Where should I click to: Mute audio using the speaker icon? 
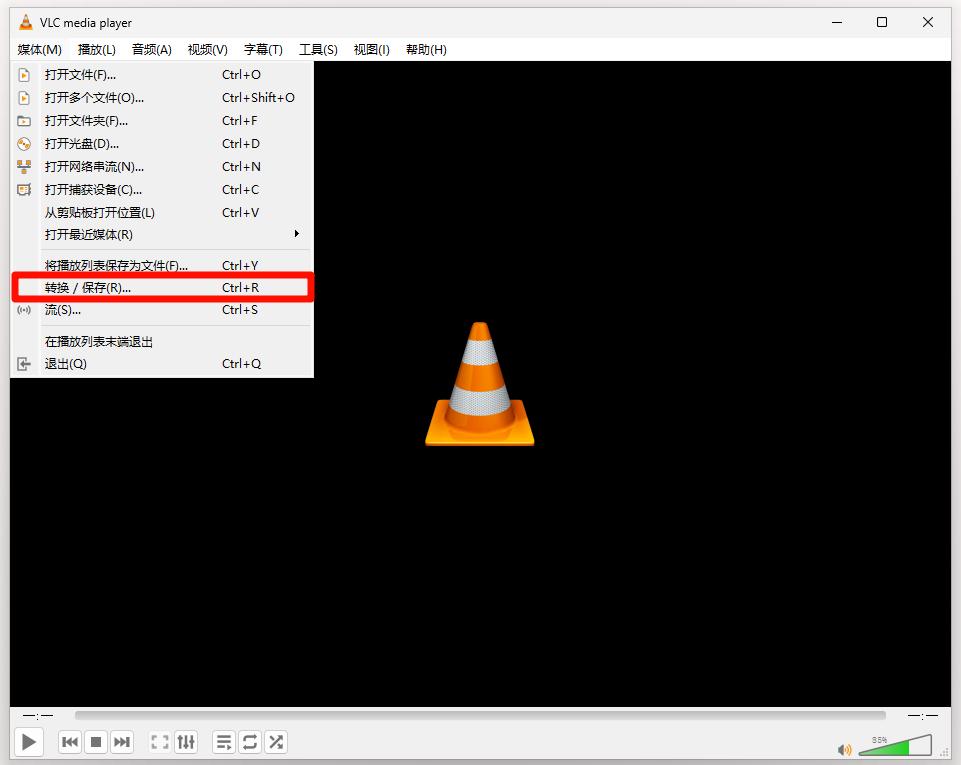click(845, 749)
